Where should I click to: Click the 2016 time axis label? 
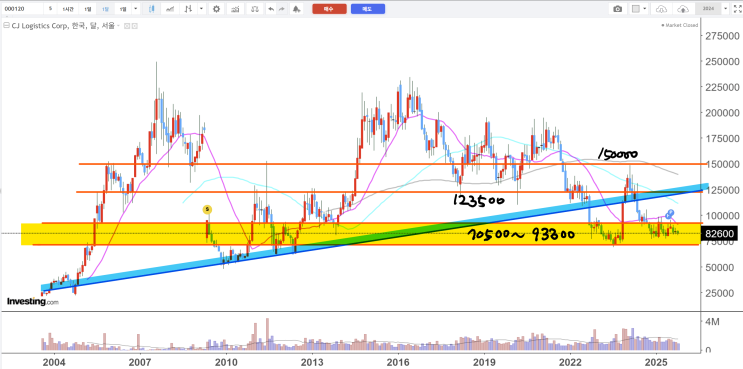(x=398, y=361)
